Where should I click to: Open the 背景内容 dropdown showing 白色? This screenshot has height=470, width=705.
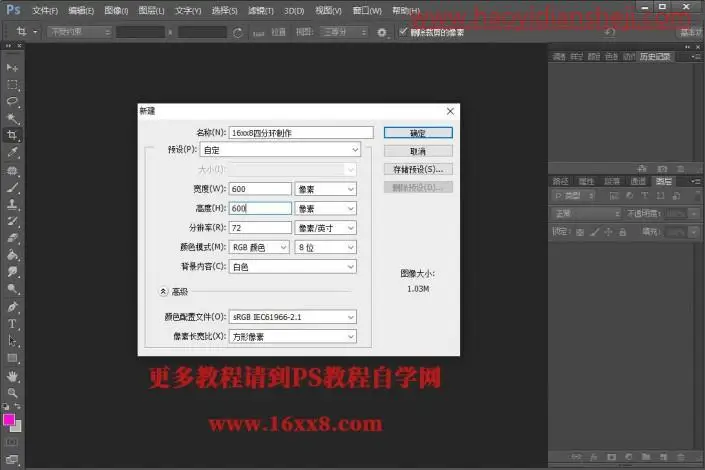click(x=293, y=267)
